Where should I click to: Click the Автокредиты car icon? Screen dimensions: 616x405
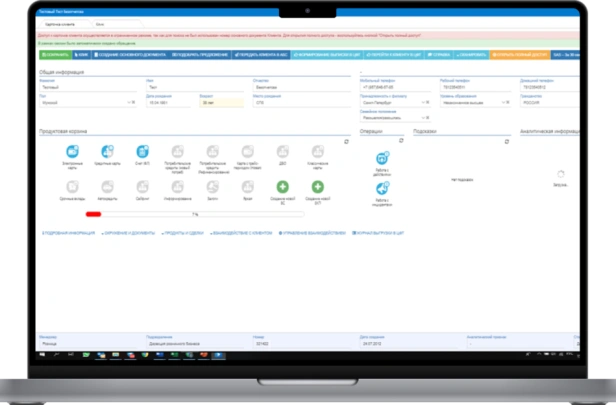click(x=107, y=187)
